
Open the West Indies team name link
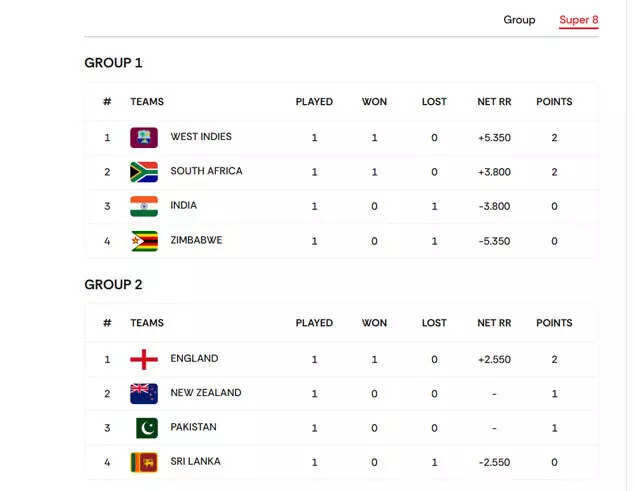click(x=201, y=137)
